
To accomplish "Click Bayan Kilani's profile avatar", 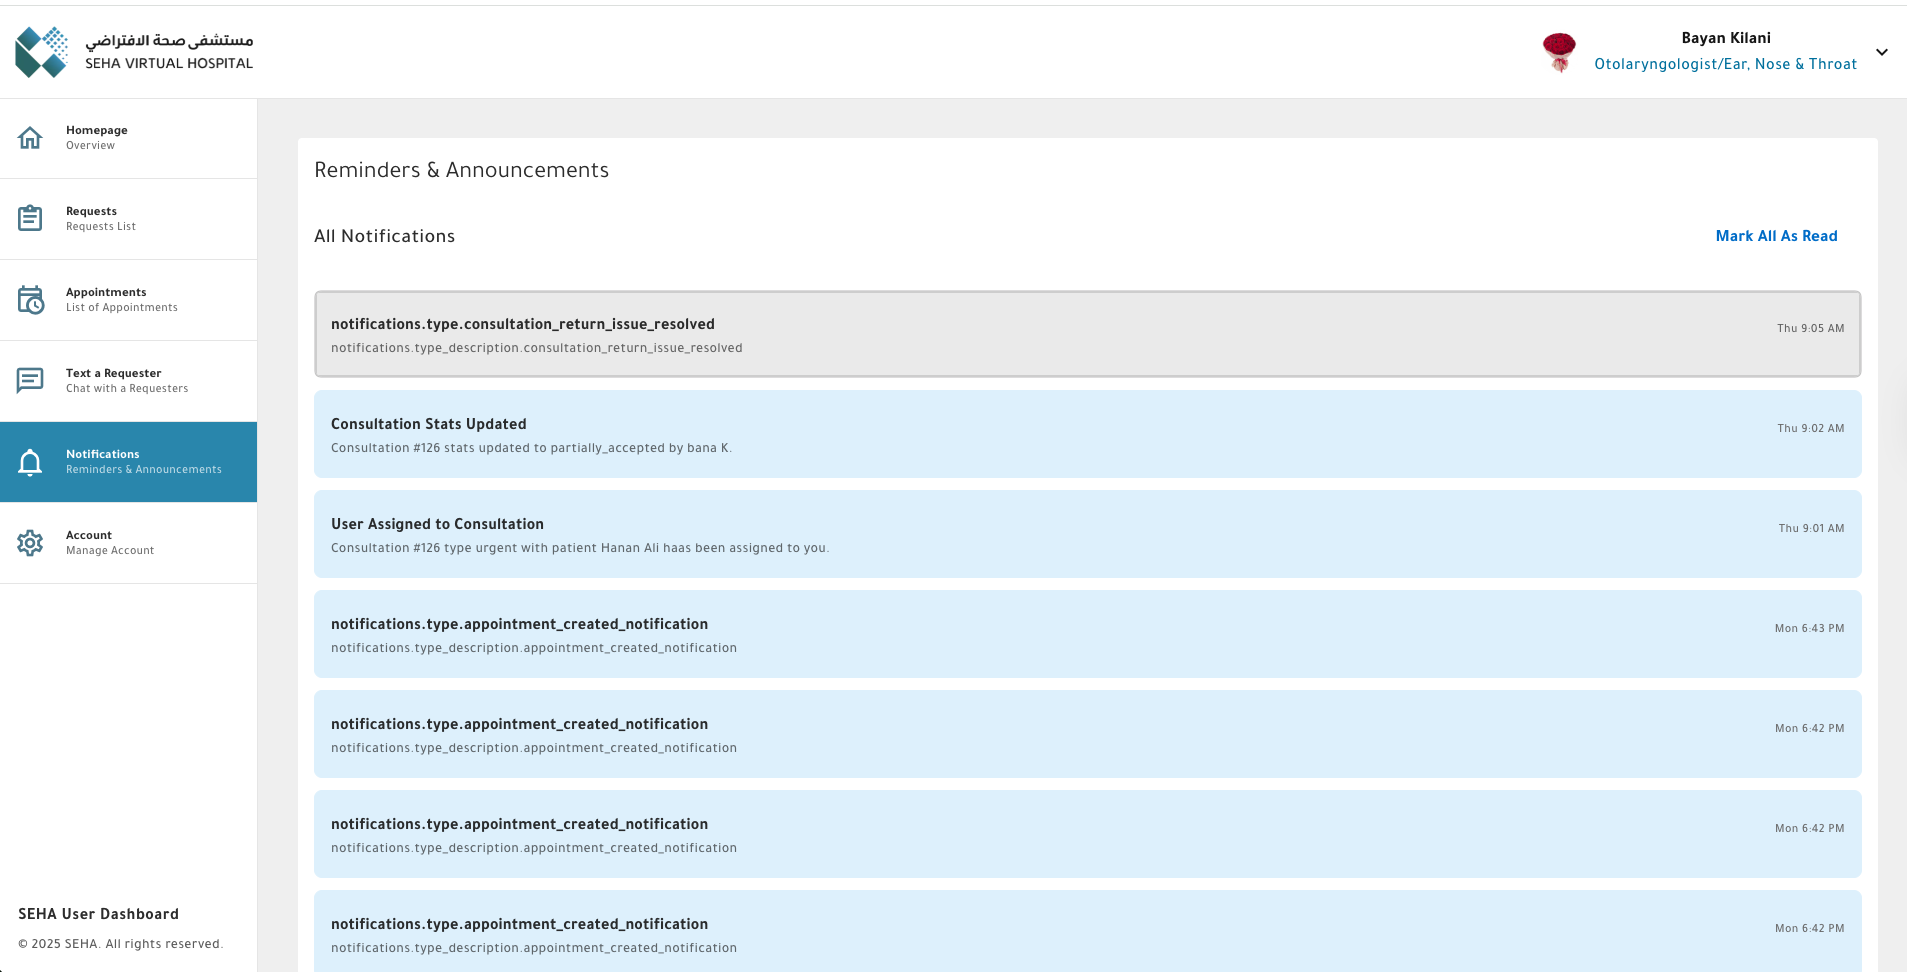I will tap(1558, 52).
